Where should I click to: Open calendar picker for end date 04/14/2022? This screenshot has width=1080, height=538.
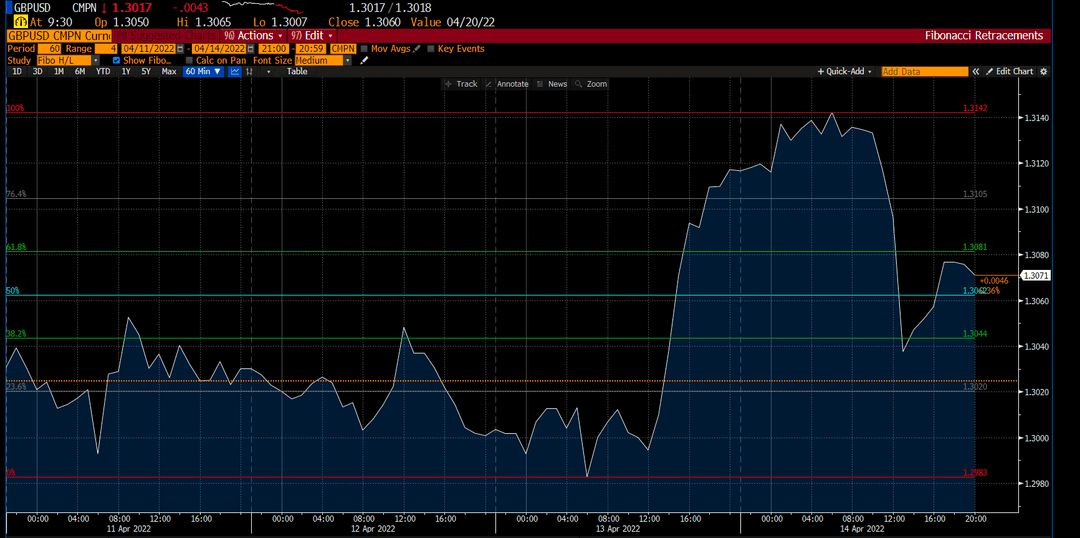[250, 49]
